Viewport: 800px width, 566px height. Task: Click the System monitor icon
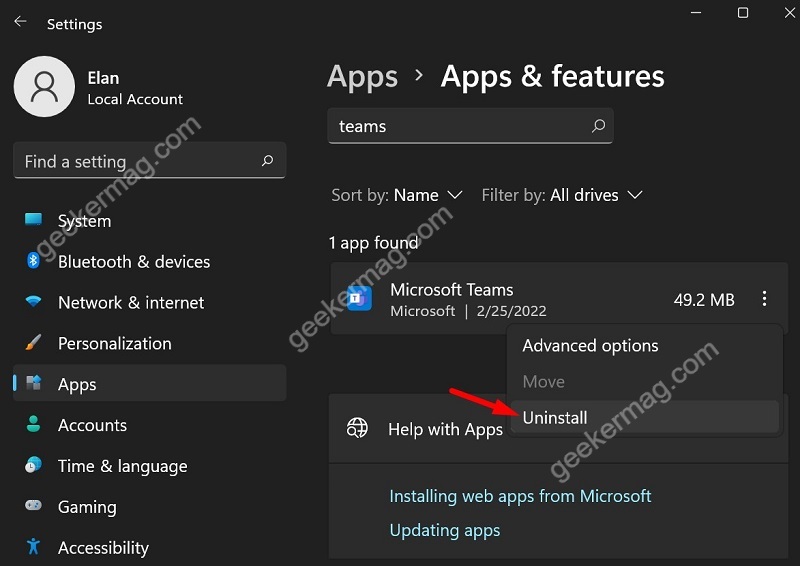point(34,220)
